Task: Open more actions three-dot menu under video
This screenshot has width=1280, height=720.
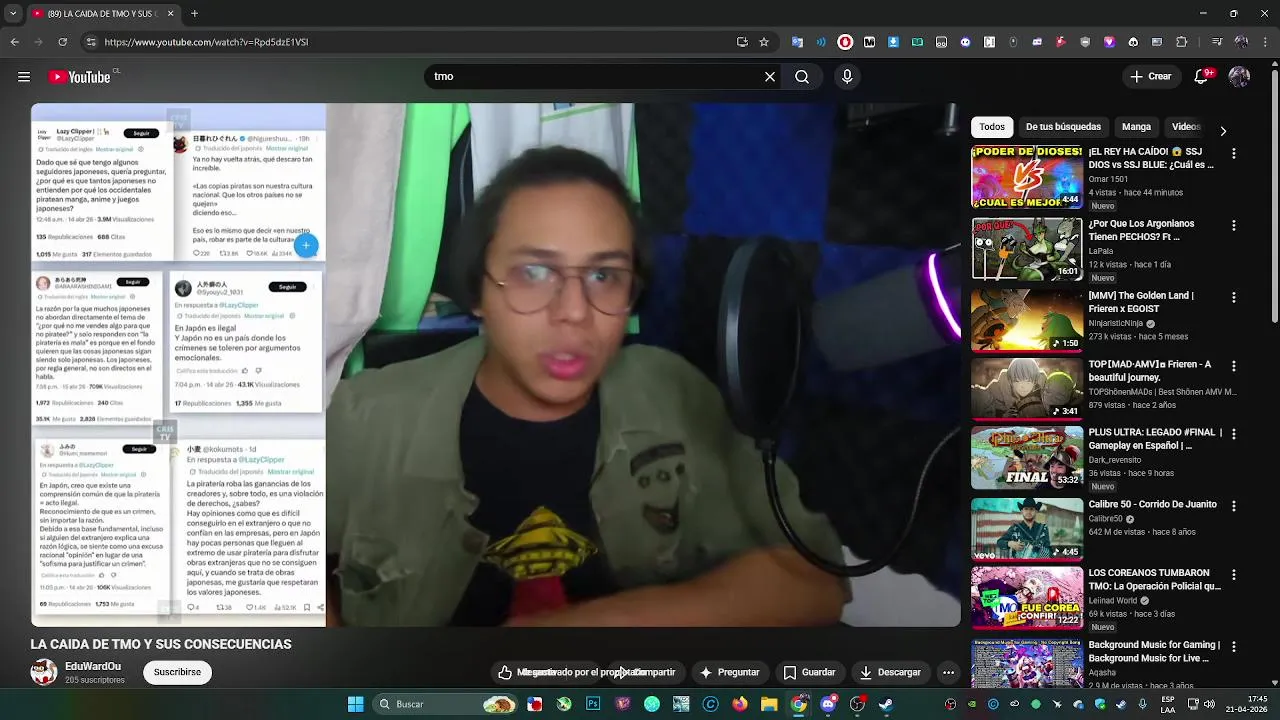Action: tap(948, 673)
